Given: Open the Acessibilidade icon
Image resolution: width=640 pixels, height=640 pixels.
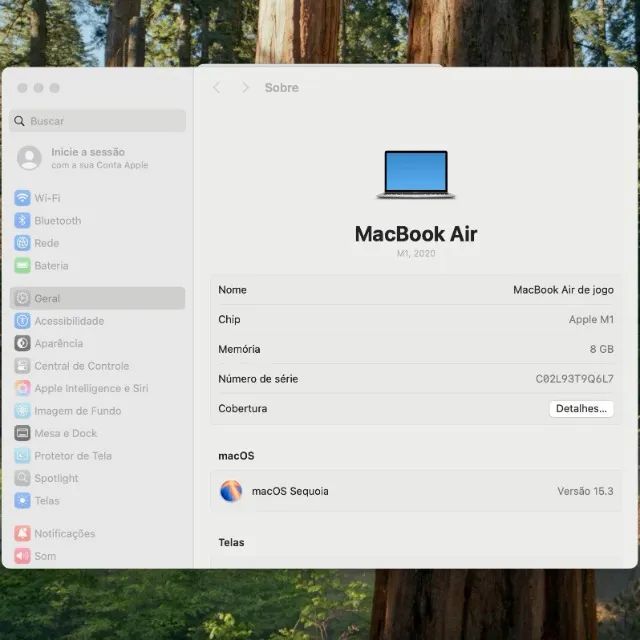Looking at the screenshot, I should click(22, 321).
